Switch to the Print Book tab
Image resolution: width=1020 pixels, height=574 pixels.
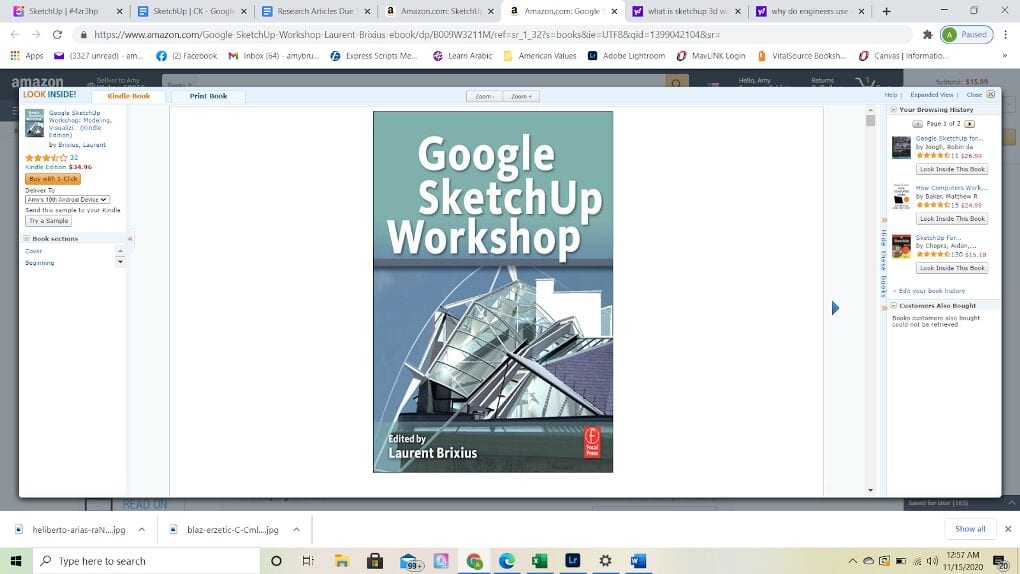tap(208, 96)
